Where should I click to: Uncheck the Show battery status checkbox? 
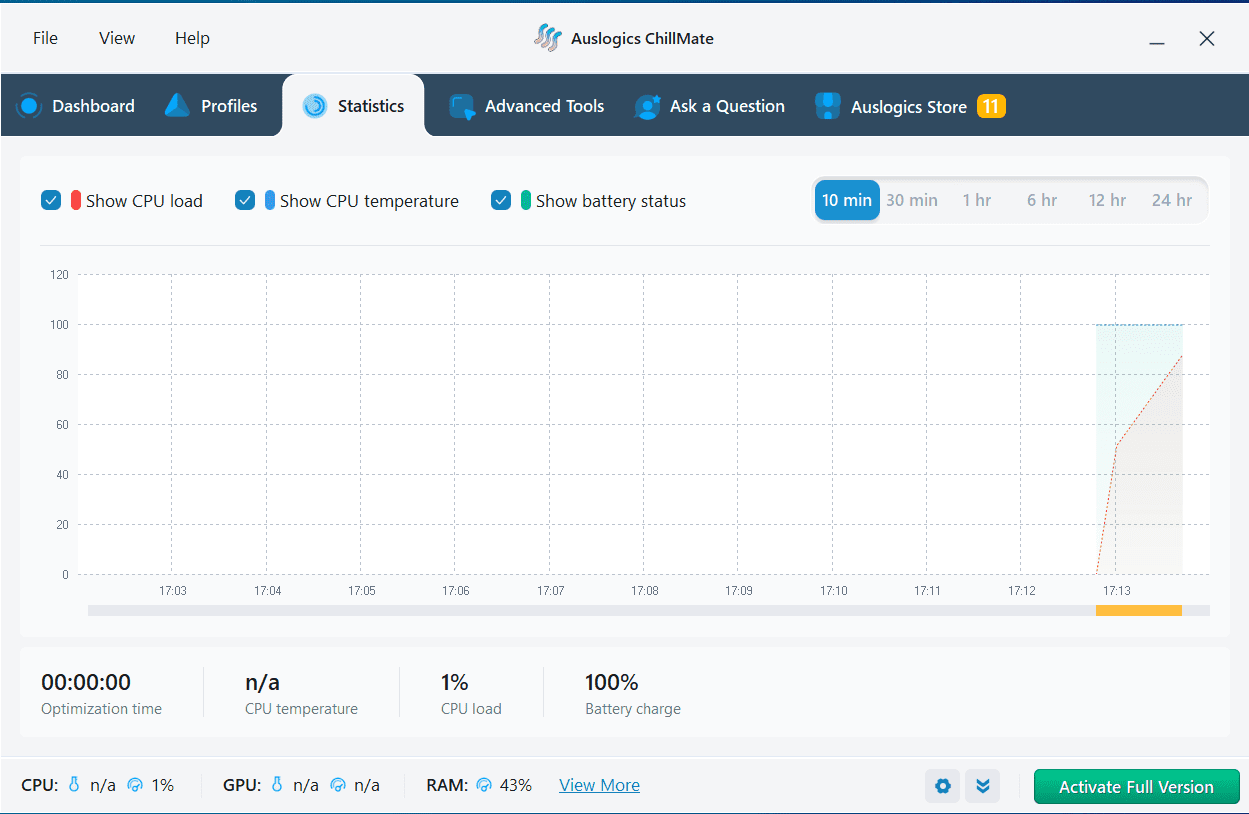(501, 200)
